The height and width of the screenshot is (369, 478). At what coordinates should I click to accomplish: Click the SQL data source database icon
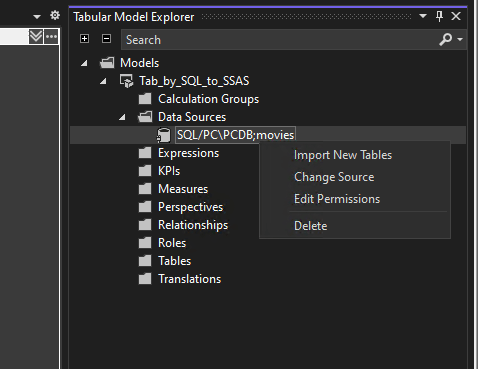[x=163, y=135]
